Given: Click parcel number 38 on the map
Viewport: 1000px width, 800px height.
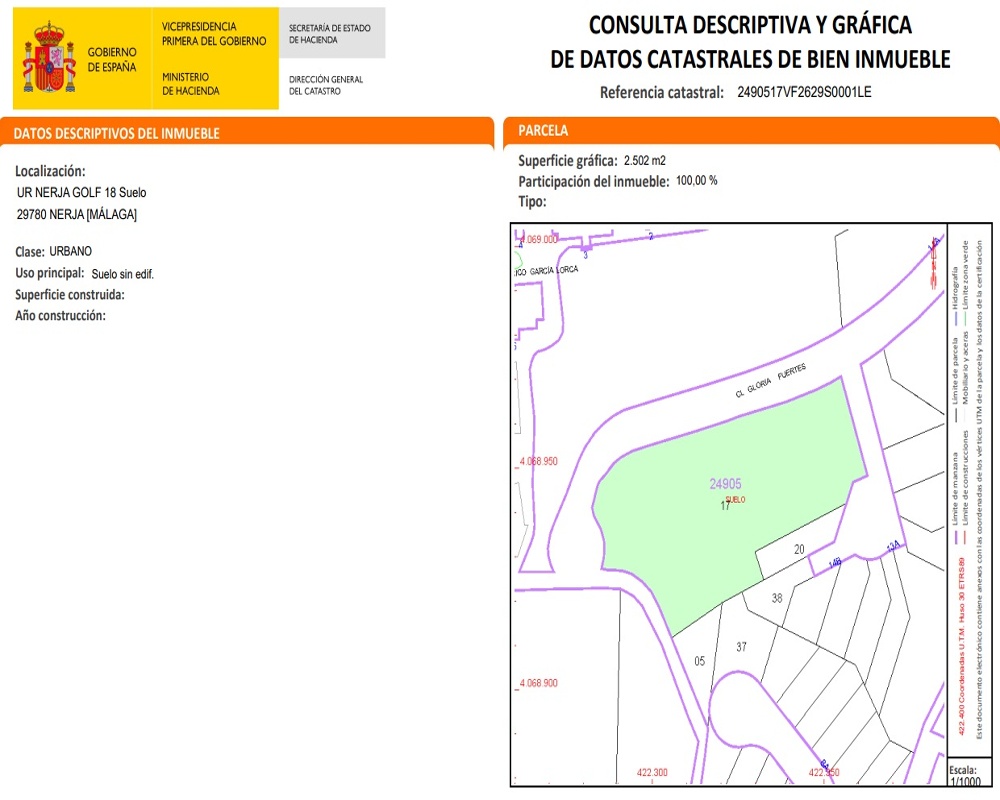Looking at the screenshot, I should (777, 598).
